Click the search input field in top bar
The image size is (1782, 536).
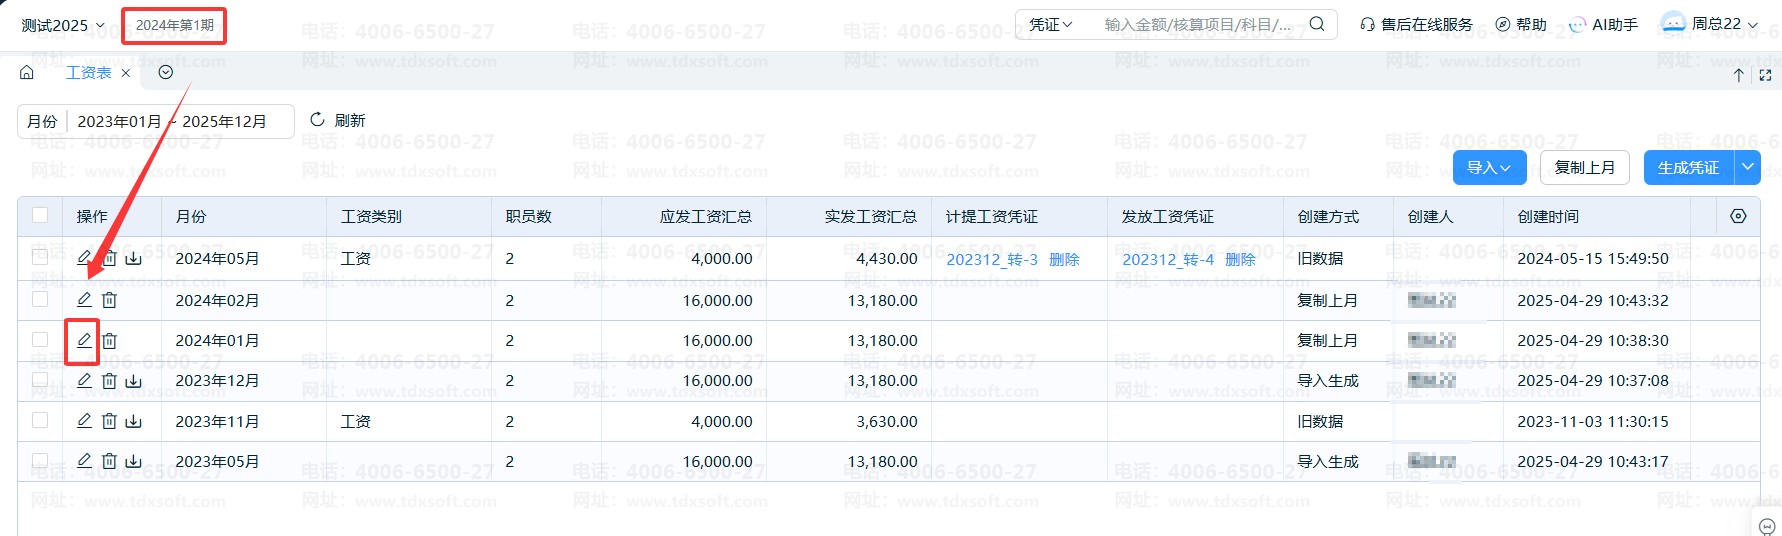tap(1198, 25)
